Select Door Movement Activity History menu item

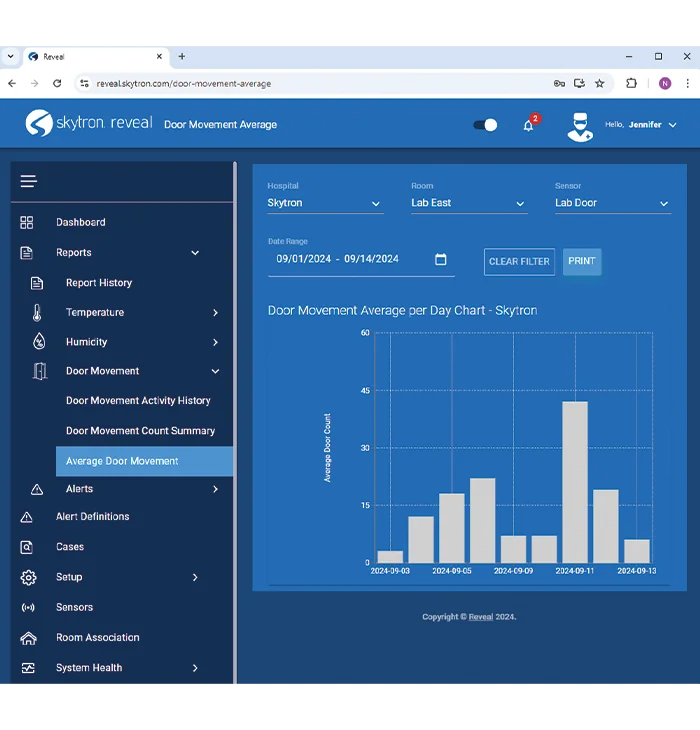click(x=138, y=401)
